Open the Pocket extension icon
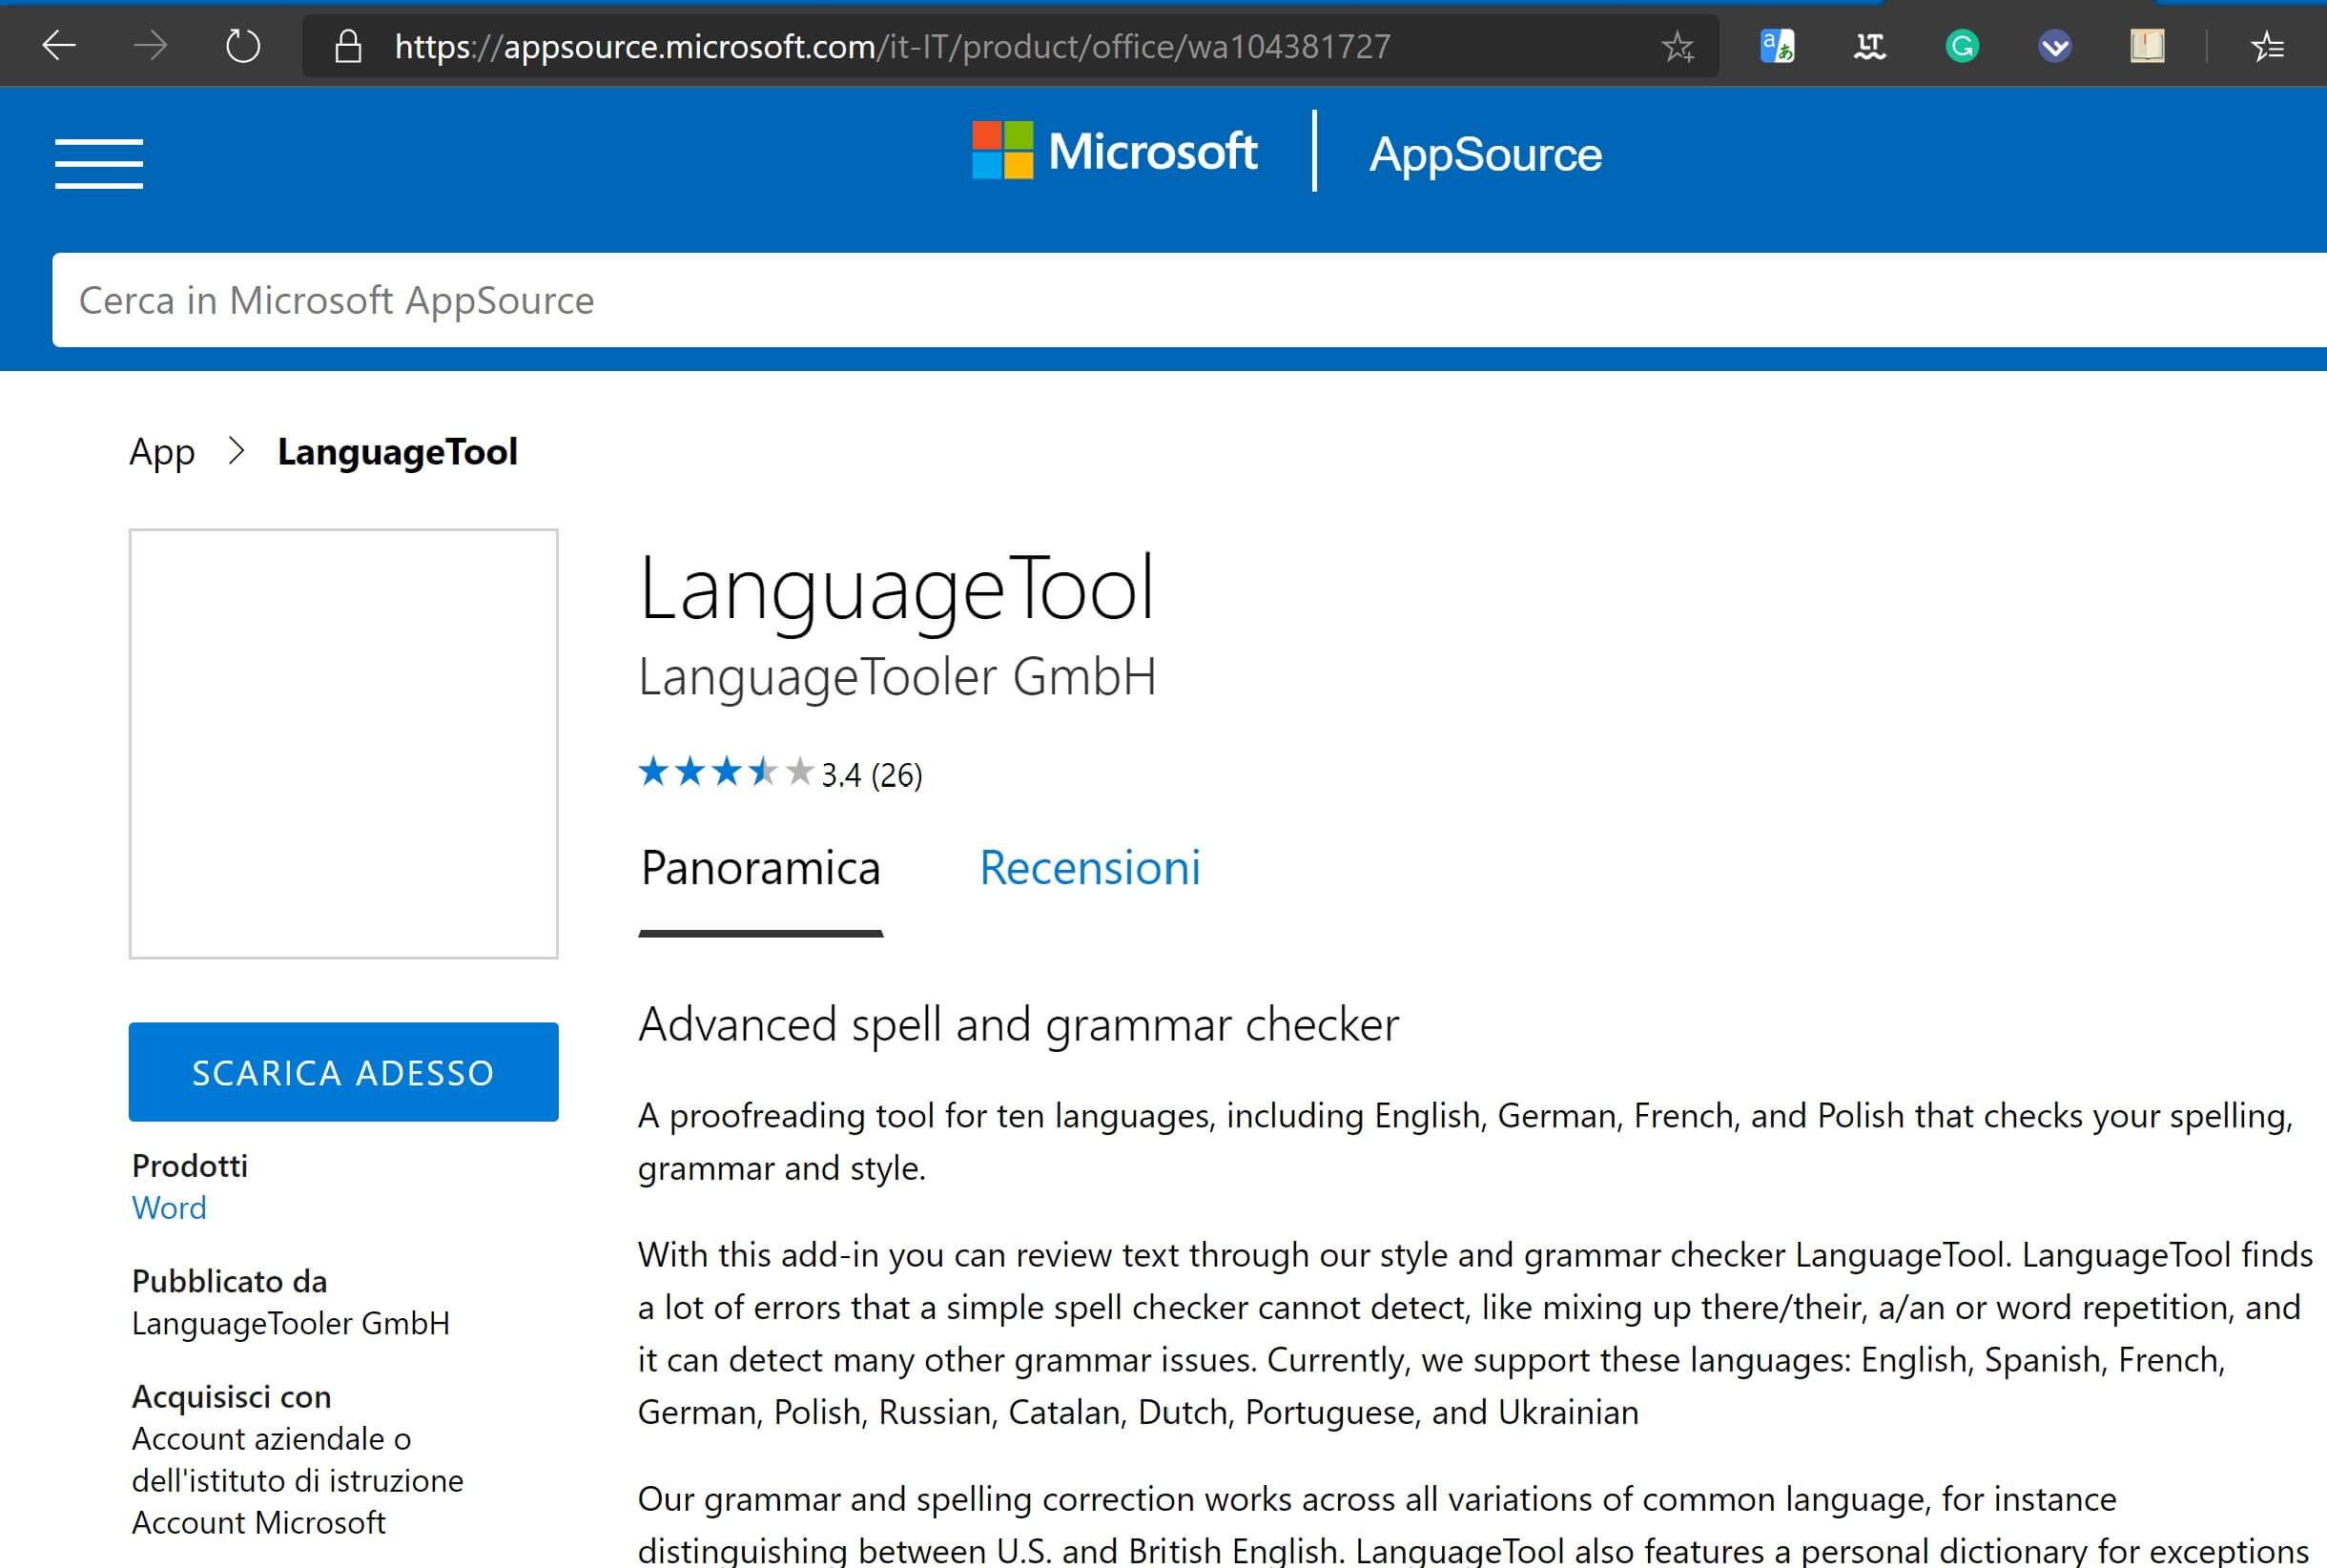Screen dimensions: 2327x1568 pos(2054,46)
